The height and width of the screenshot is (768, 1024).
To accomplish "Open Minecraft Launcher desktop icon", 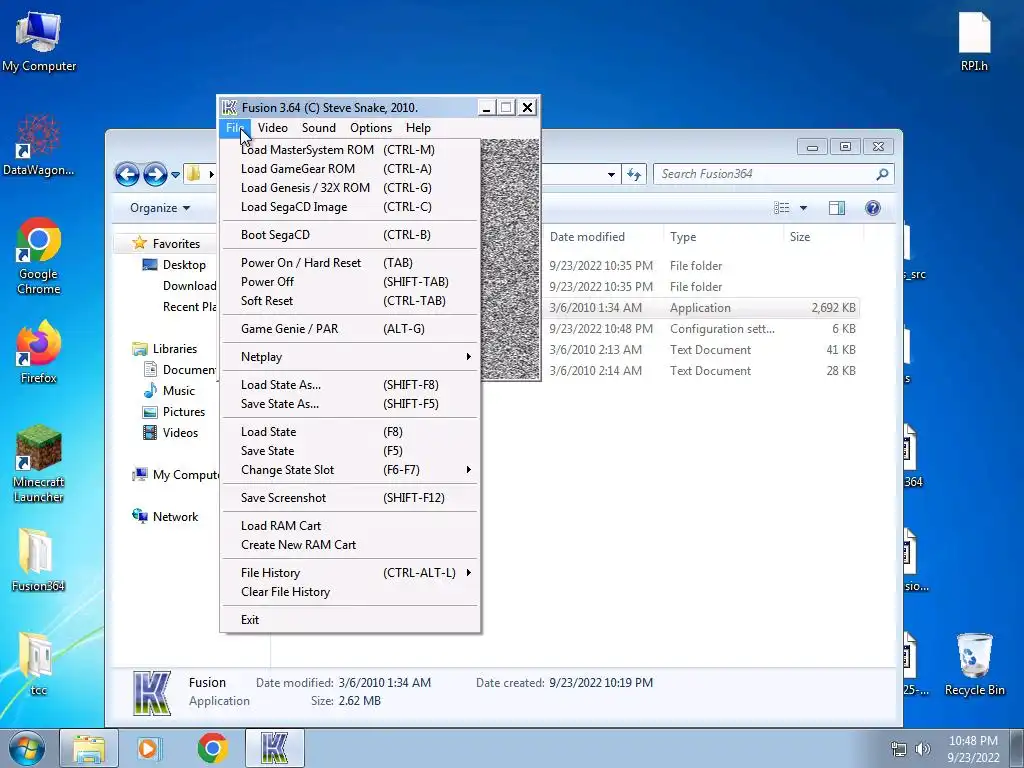I will point(39,464).
